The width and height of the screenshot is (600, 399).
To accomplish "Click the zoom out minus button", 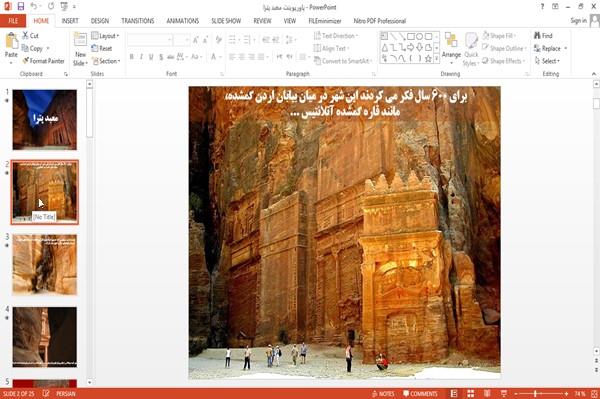I will click(515, 394).
